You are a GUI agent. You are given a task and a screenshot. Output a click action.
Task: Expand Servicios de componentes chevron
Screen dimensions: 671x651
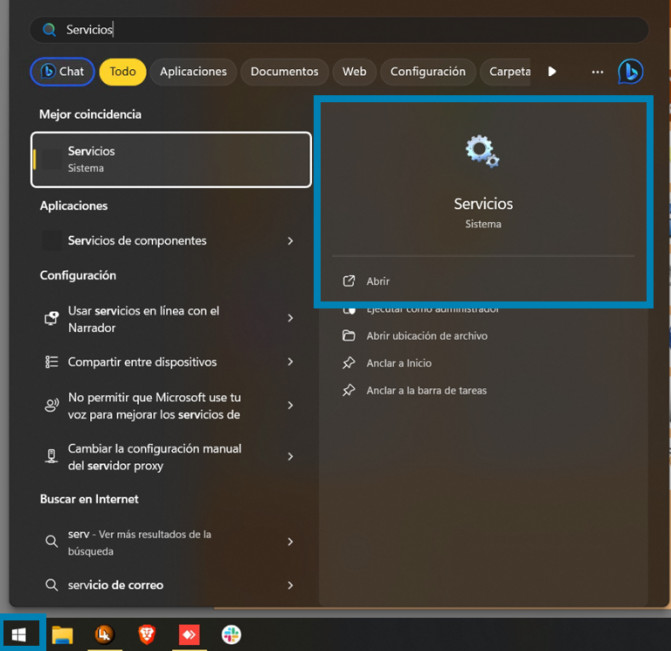[x=290, y=241]
